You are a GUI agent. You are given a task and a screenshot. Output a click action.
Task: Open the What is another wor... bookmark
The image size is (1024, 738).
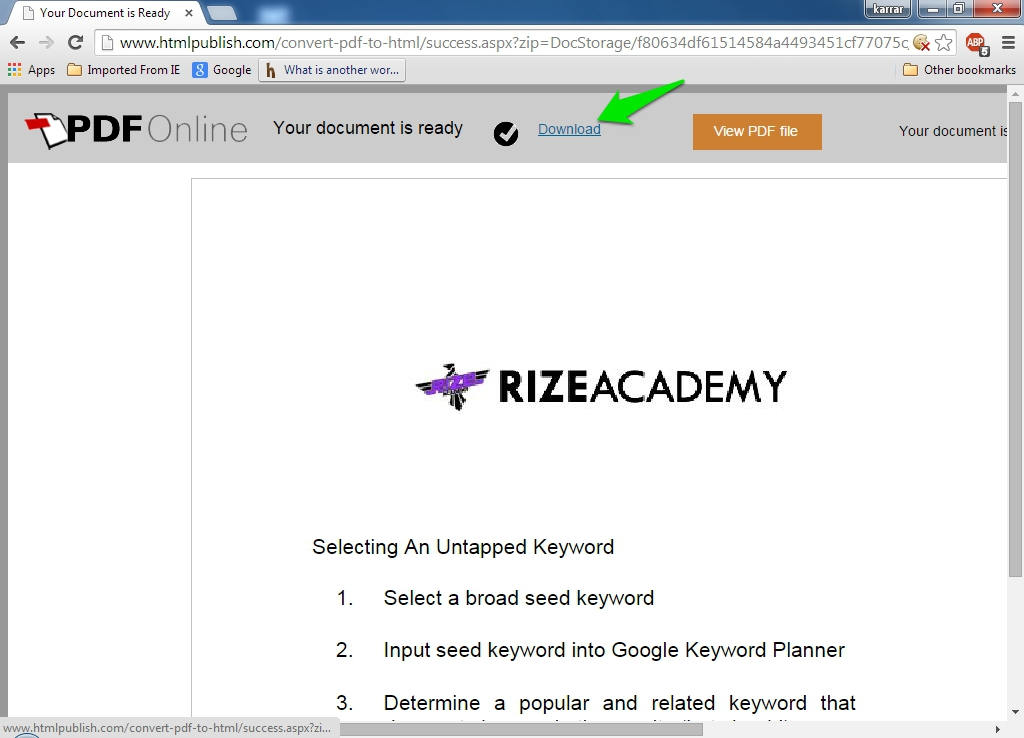point(332,70)
